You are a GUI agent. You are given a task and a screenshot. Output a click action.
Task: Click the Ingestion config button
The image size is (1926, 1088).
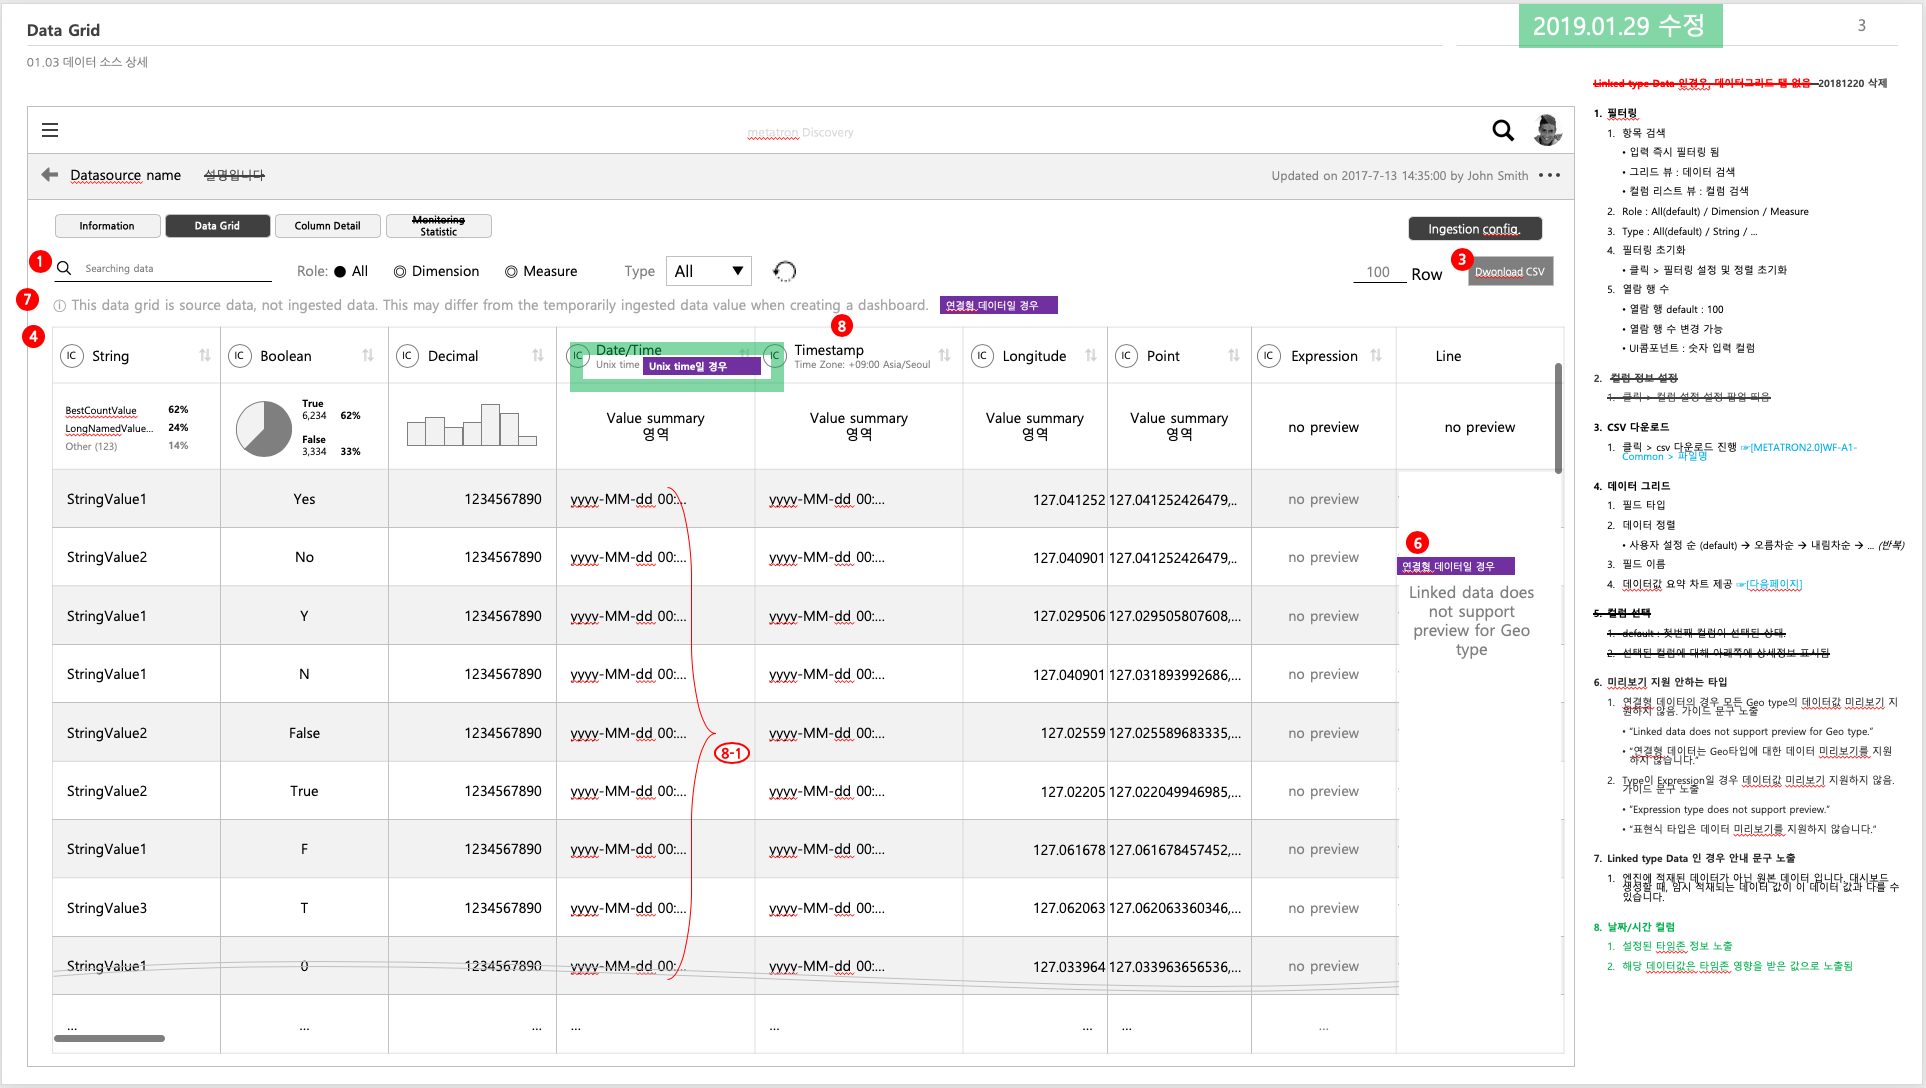[1475, 229]
